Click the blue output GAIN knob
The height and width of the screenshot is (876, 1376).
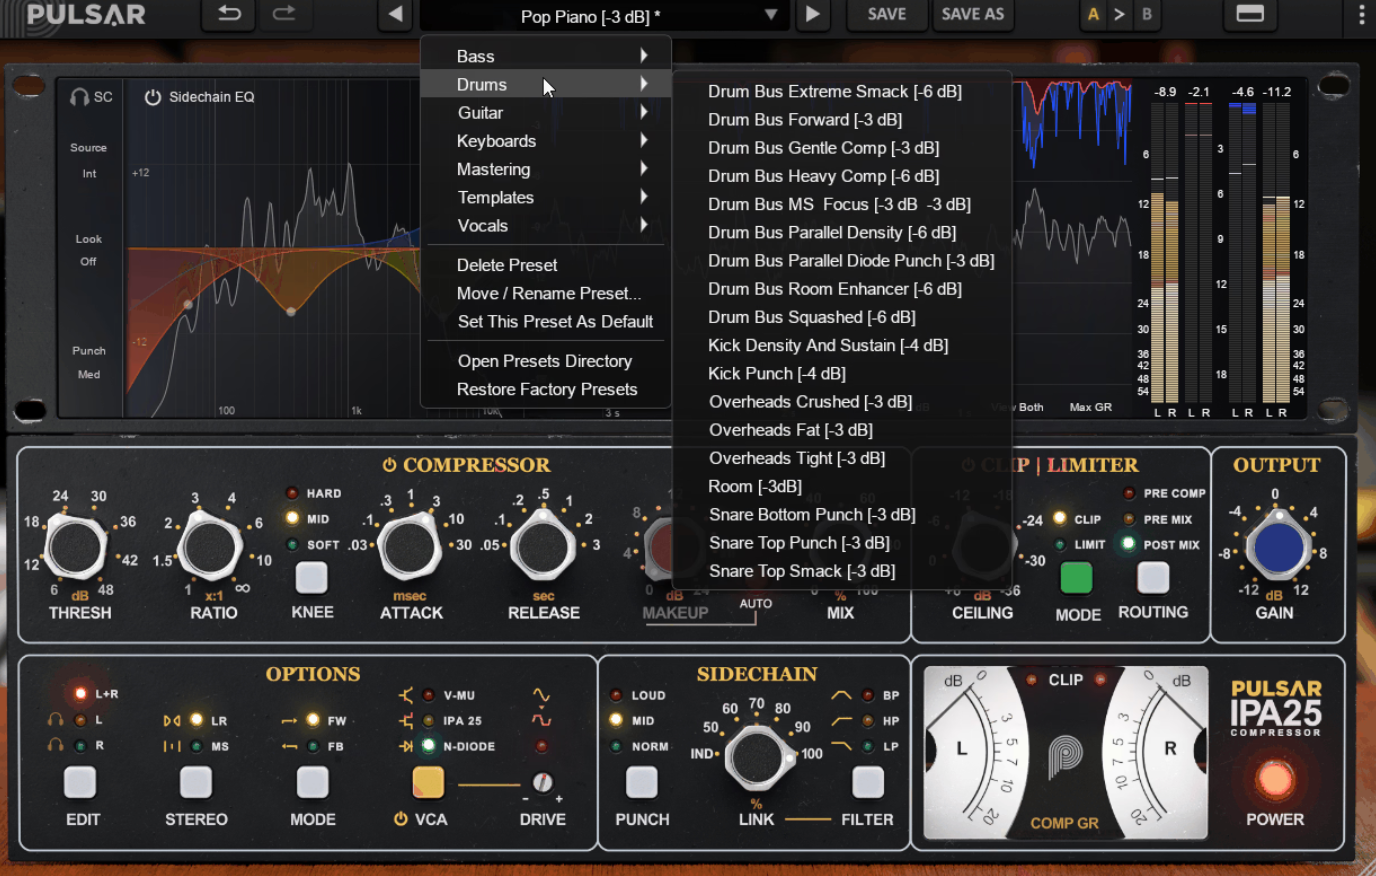pos(1277,547)
